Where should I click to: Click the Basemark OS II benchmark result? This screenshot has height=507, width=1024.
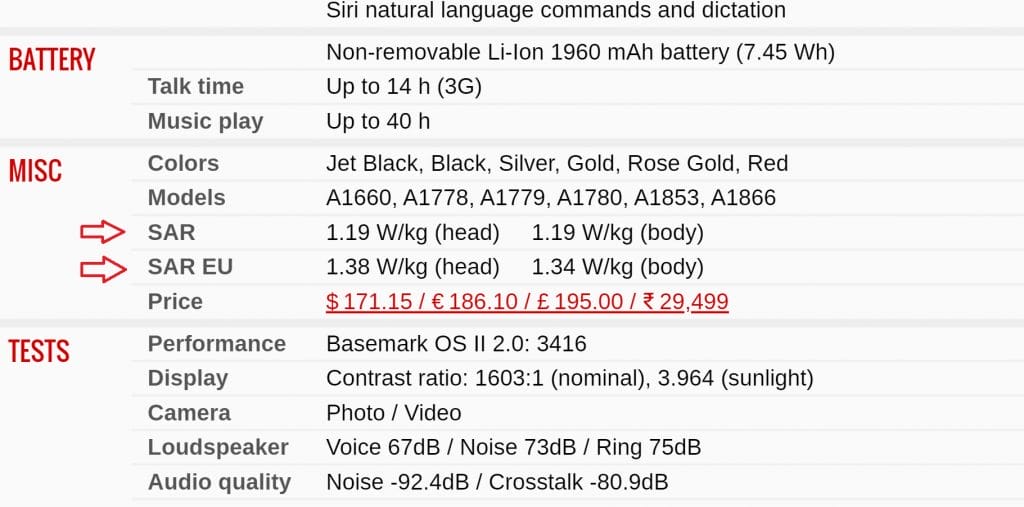coord(456,344)
